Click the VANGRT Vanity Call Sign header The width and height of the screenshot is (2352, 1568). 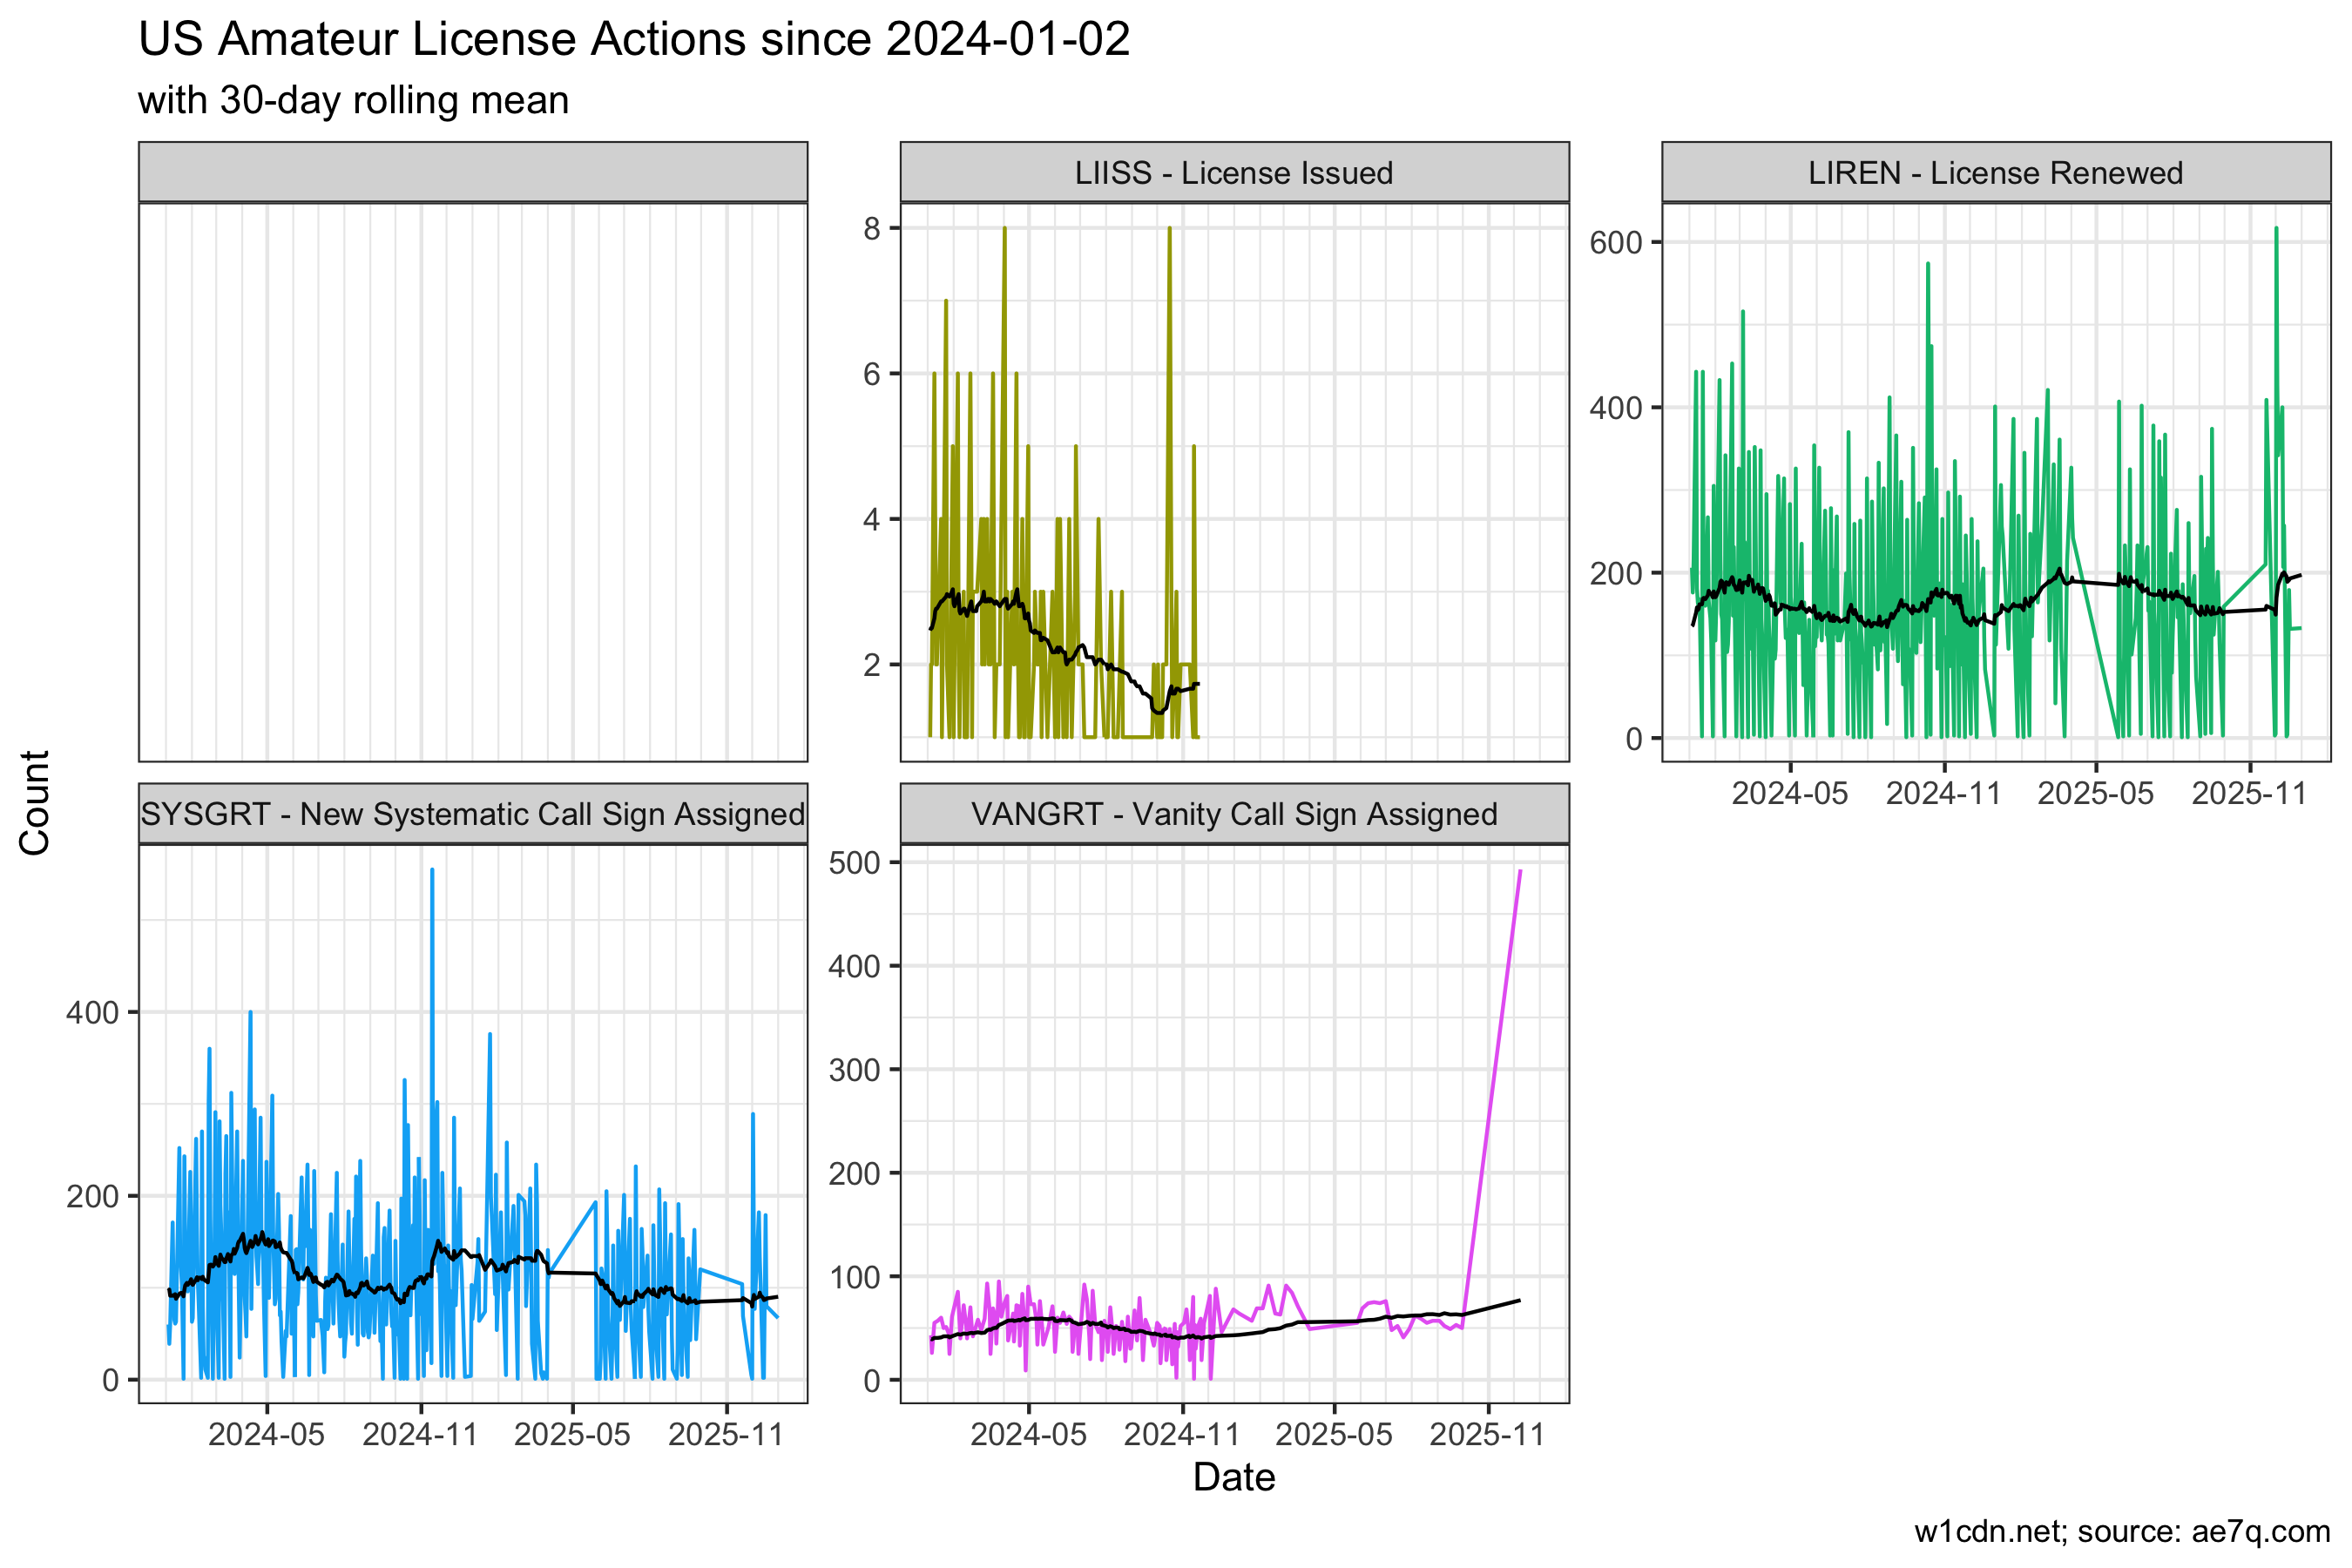(1234, 814)
